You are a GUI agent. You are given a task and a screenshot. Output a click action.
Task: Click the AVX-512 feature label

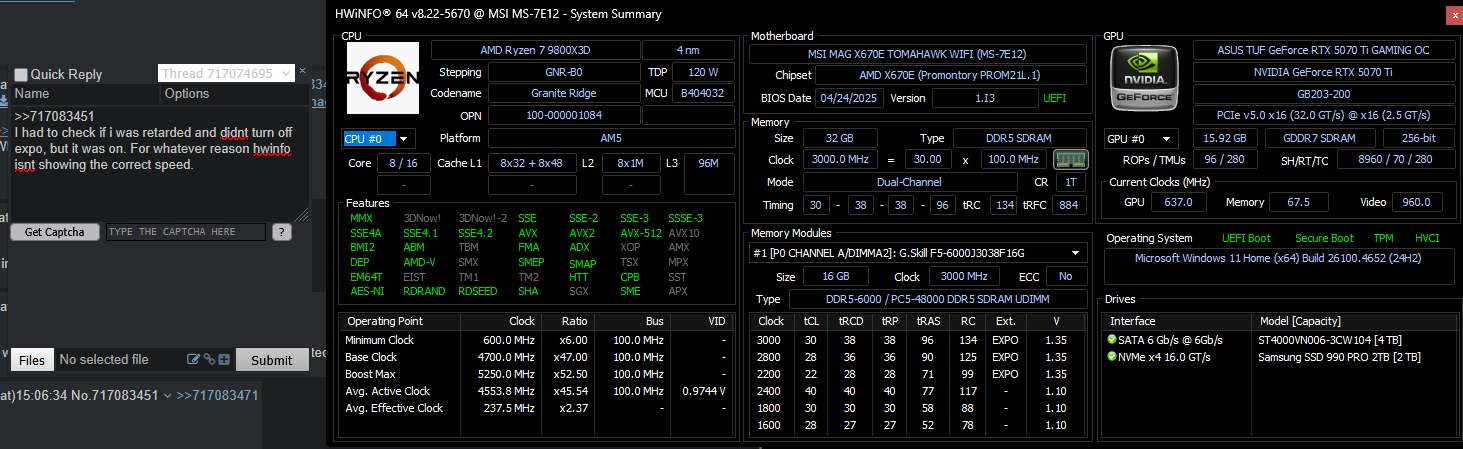pyautogui.click(x=642, y=233)
